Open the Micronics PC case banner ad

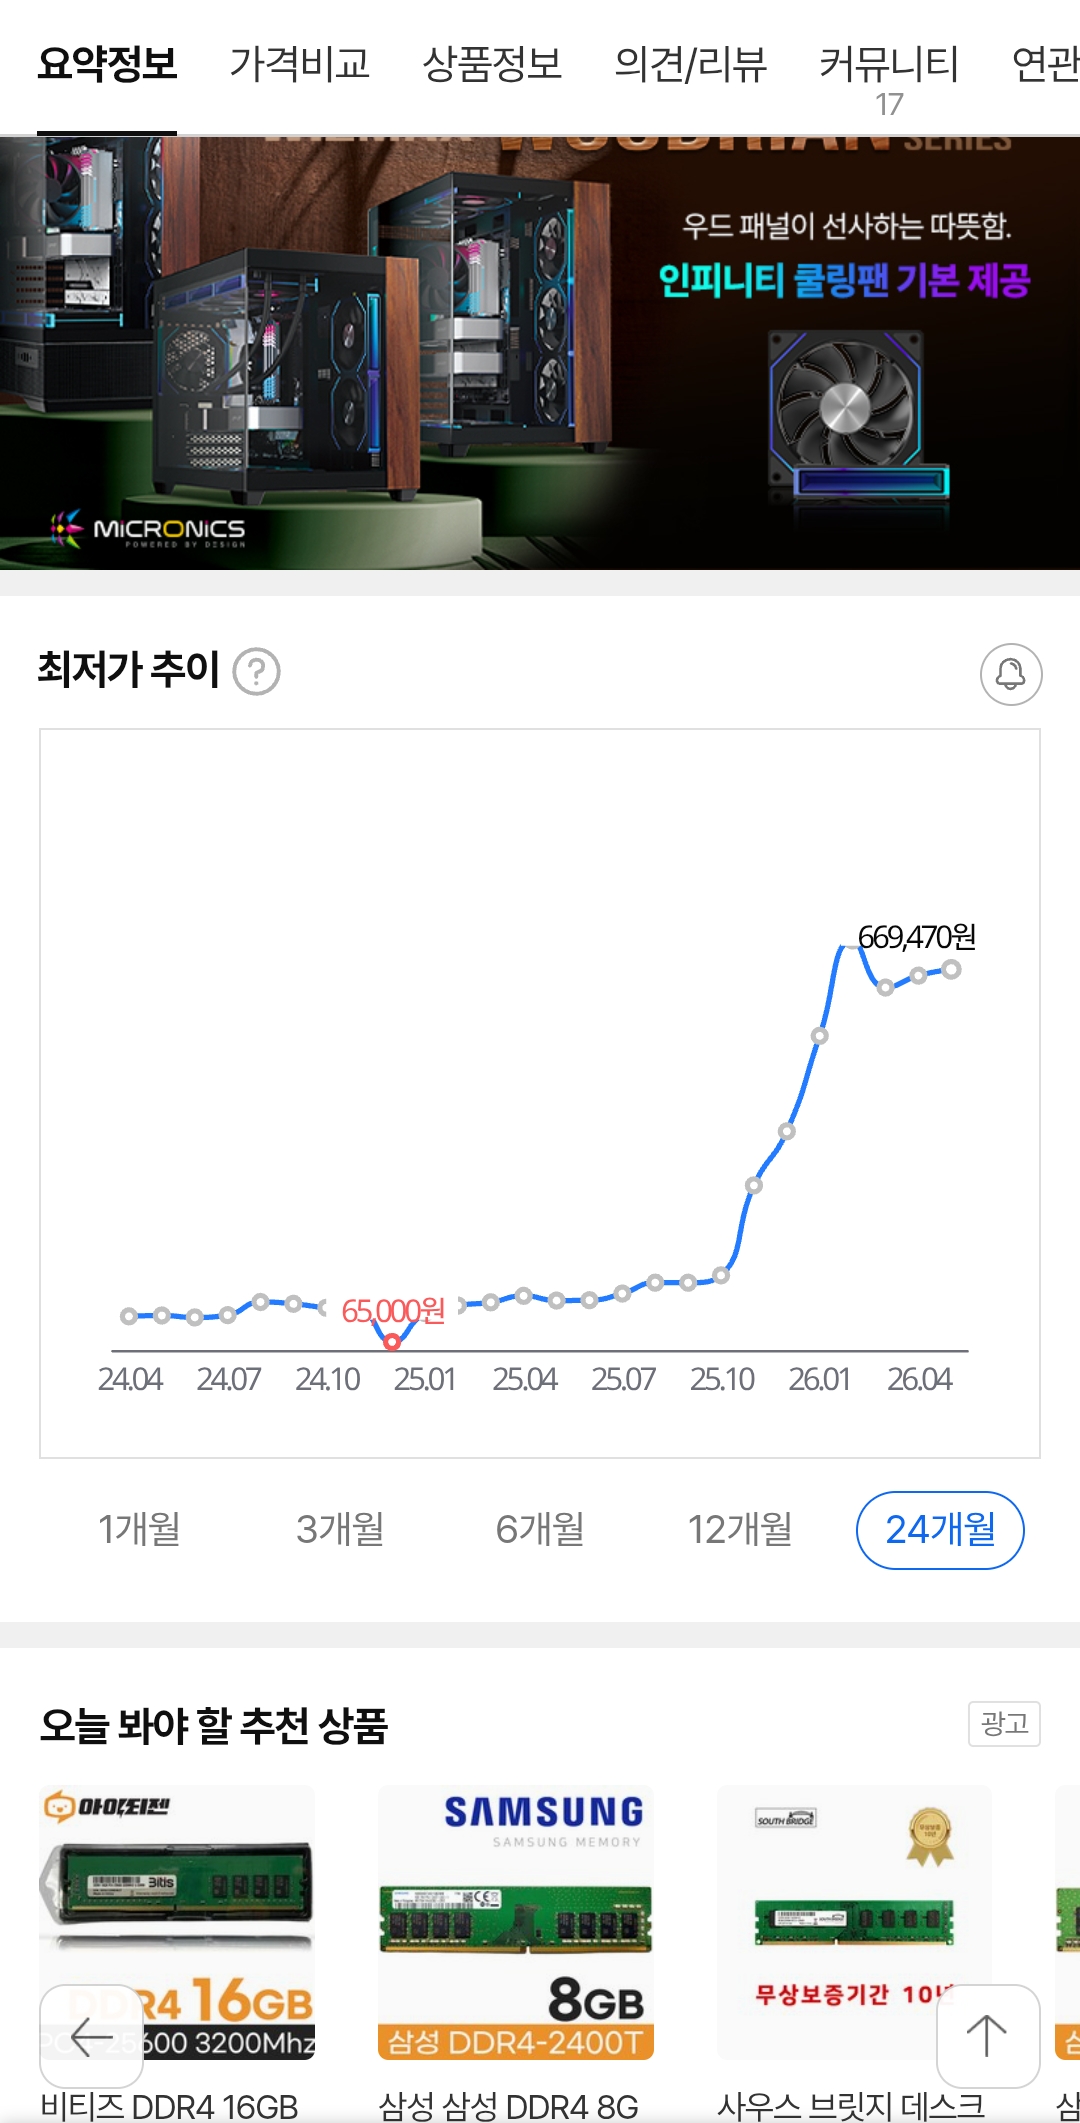click(x=540, y=352)
